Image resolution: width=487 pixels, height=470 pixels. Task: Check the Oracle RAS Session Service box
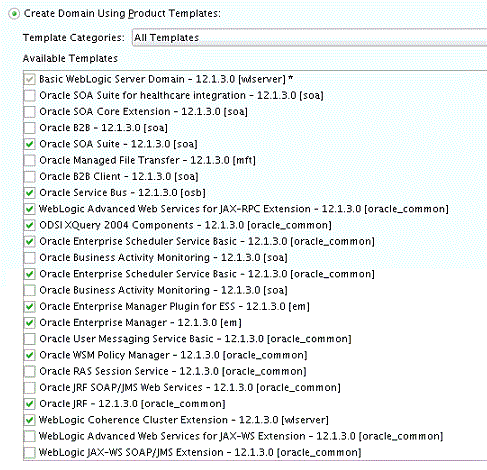pos(30,371)
